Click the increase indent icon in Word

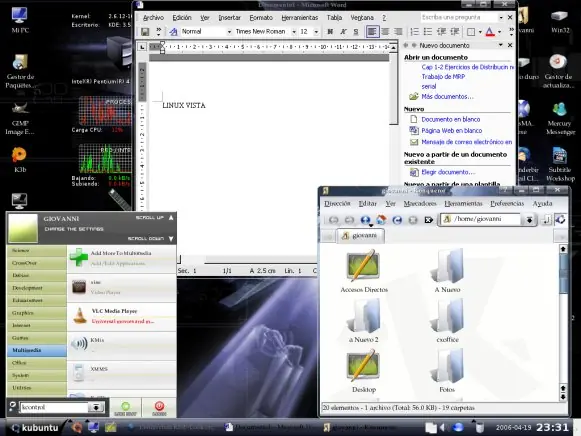point(454,32)
